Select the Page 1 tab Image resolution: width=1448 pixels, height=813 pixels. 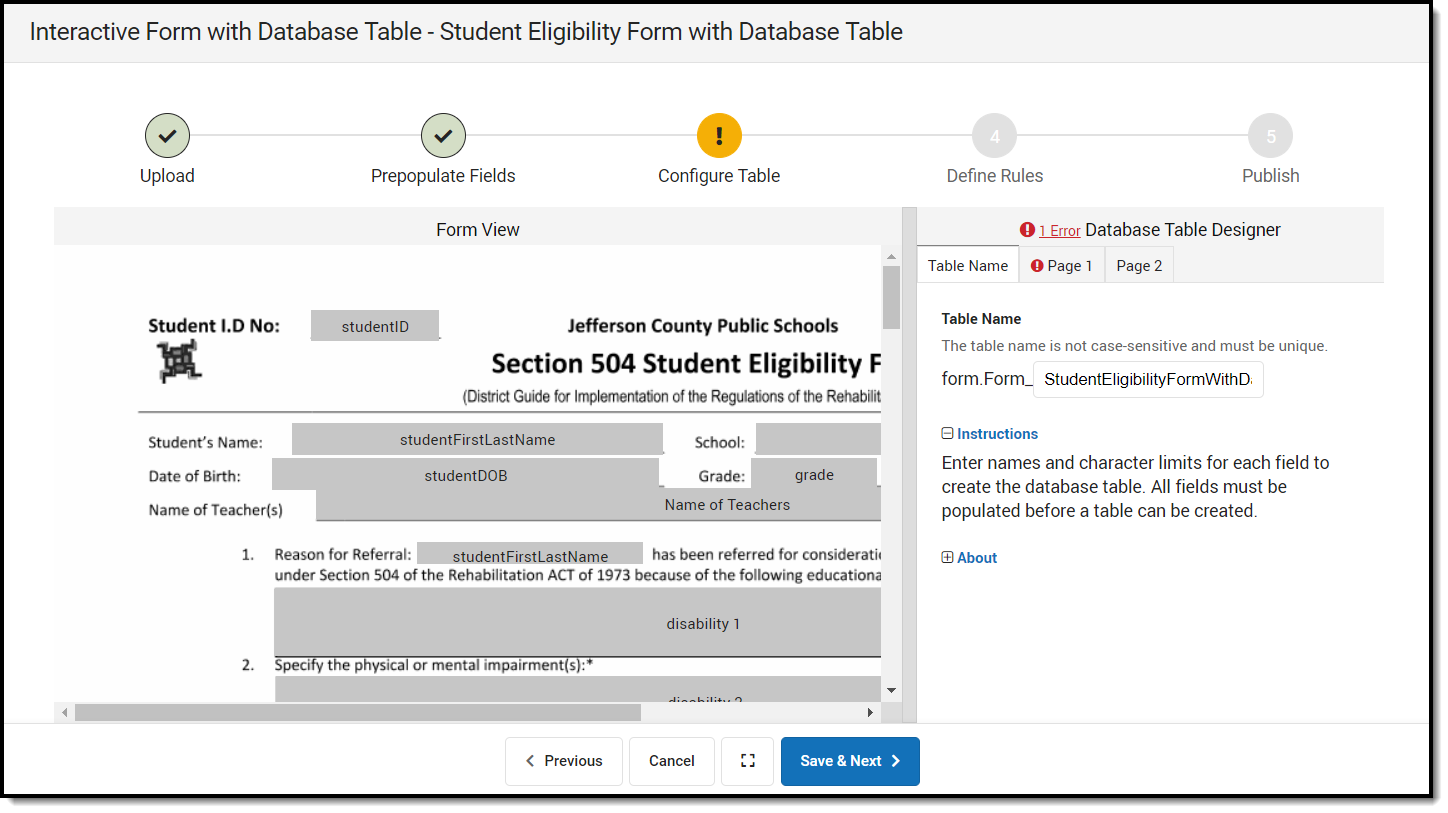[x=1068, y=265]
